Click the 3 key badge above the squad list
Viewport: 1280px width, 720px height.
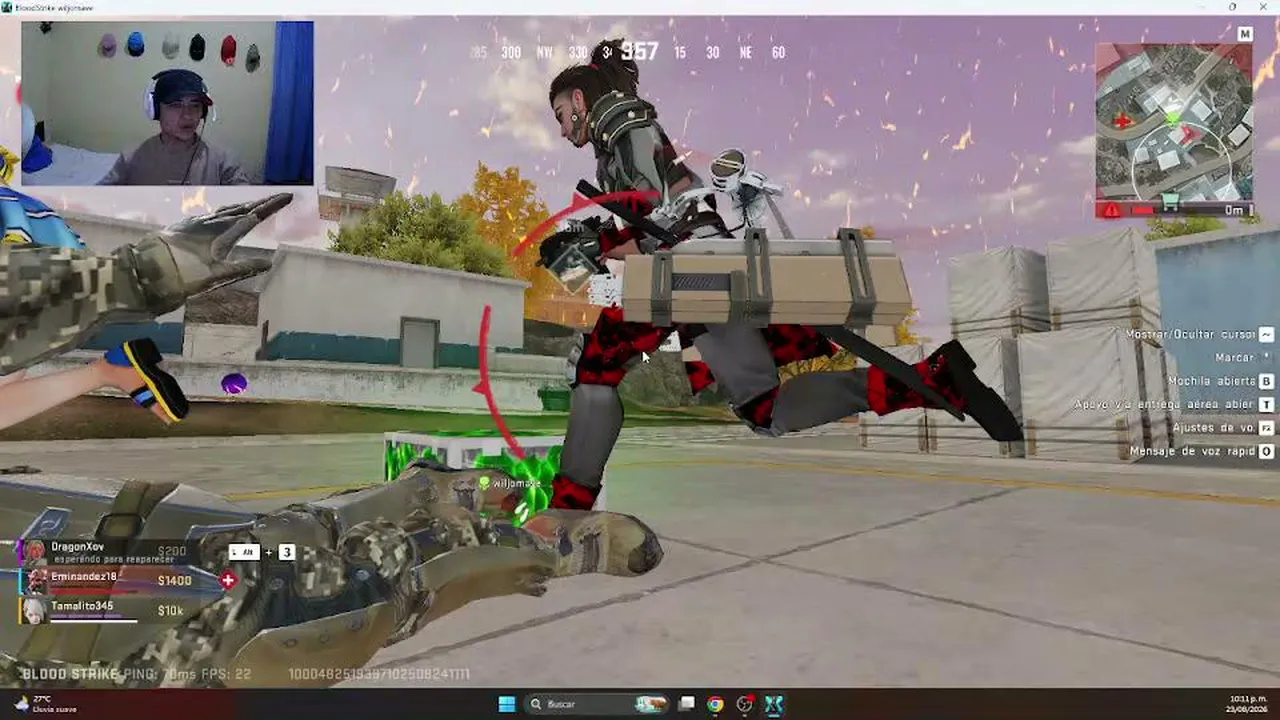[x=287, y=552]
